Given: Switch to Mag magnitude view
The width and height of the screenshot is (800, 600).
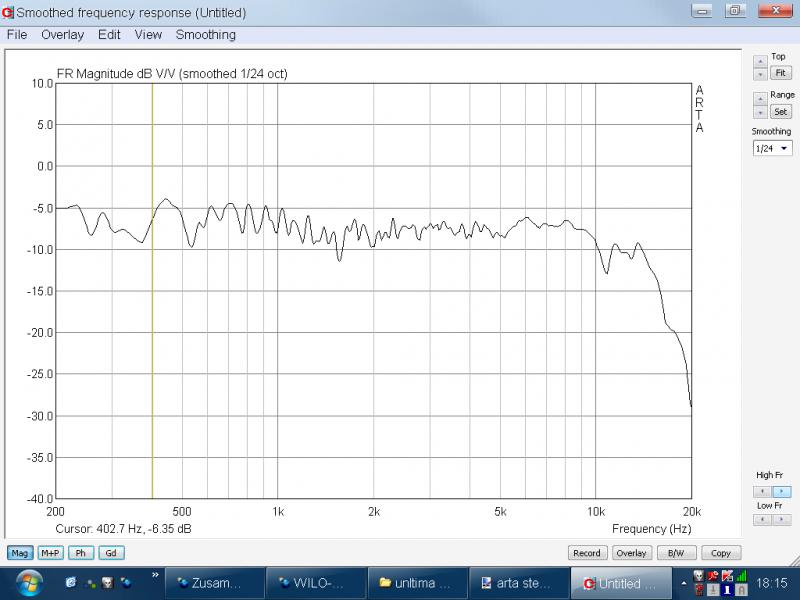Looking at the screenshot, I should (x=19, y=553).
